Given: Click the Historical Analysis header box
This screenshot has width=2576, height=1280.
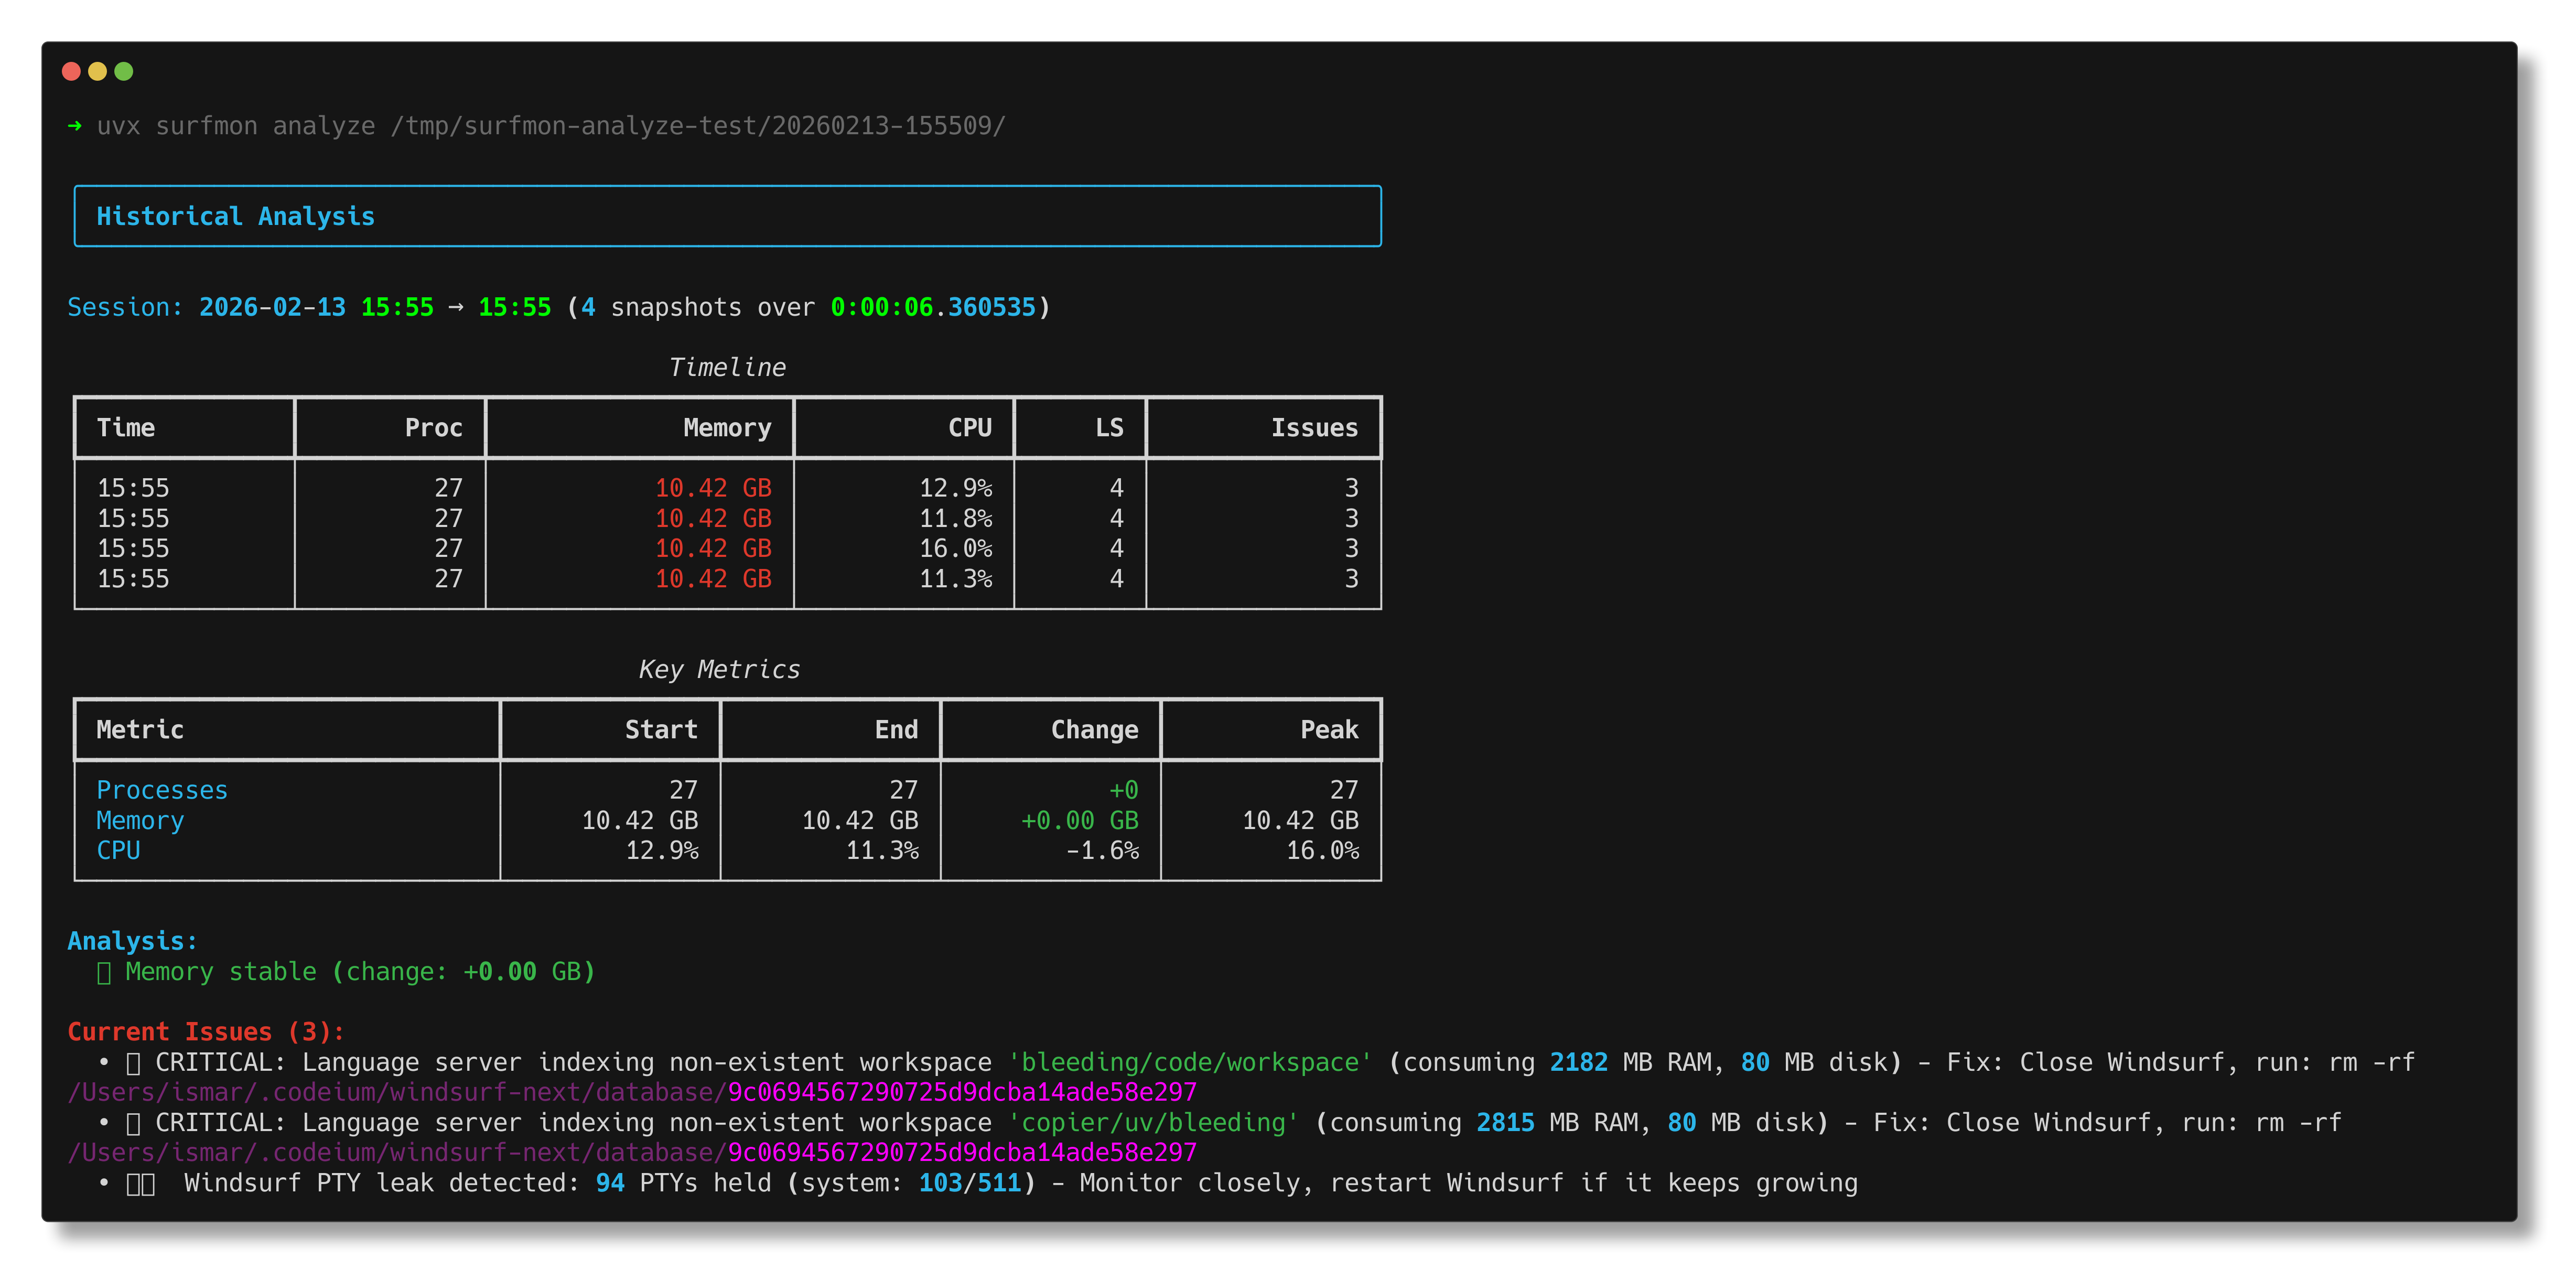Looking at the screenshot, I should click(727, 216).
